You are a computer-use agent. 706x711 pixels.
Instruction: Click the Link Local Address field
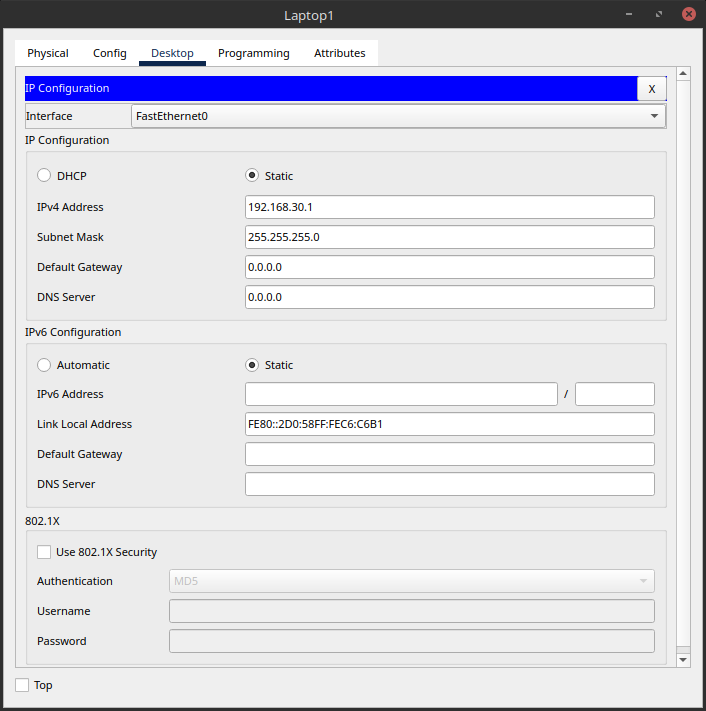click(x=449, y=424)
